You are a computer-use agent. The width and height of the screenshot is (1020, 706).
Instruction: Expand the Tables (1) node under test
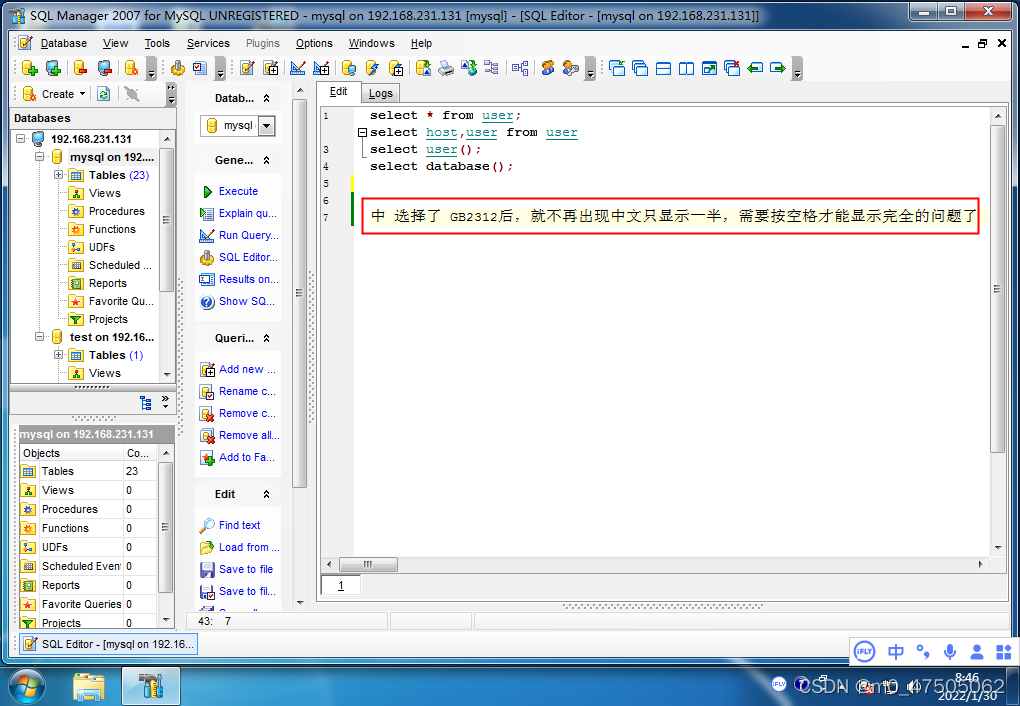click(x=58, y=355)
